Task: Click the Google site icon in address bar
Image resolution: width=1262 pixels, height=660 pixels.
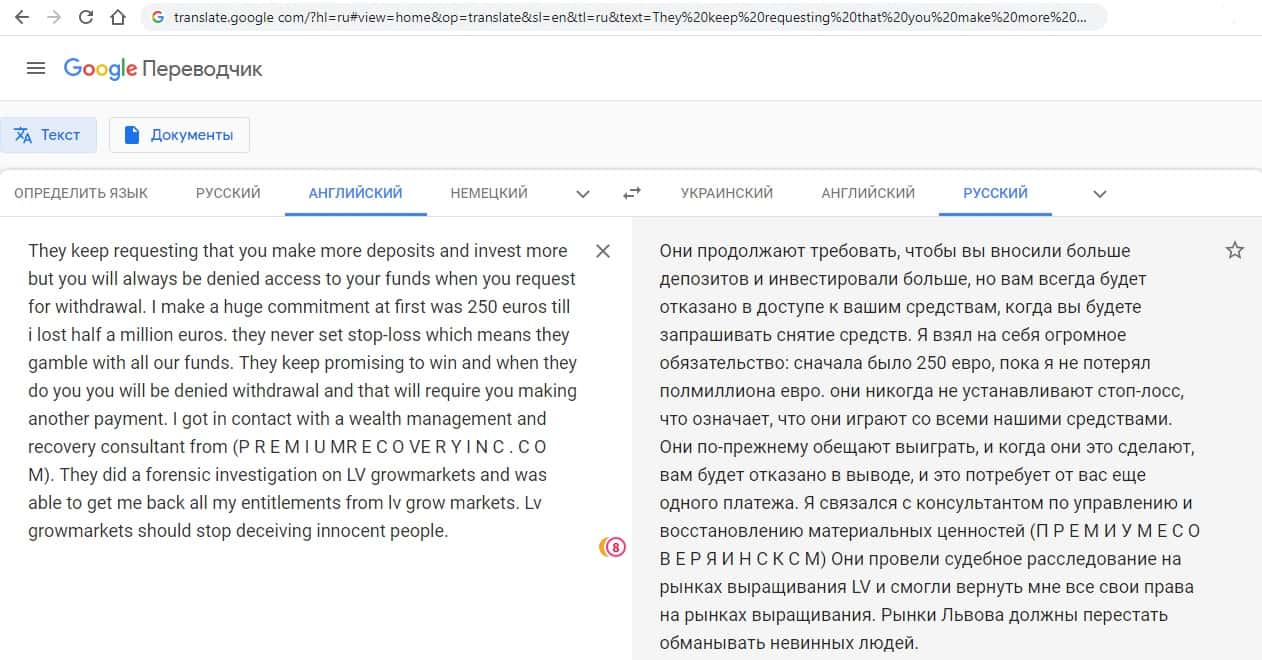Action: 158,17
